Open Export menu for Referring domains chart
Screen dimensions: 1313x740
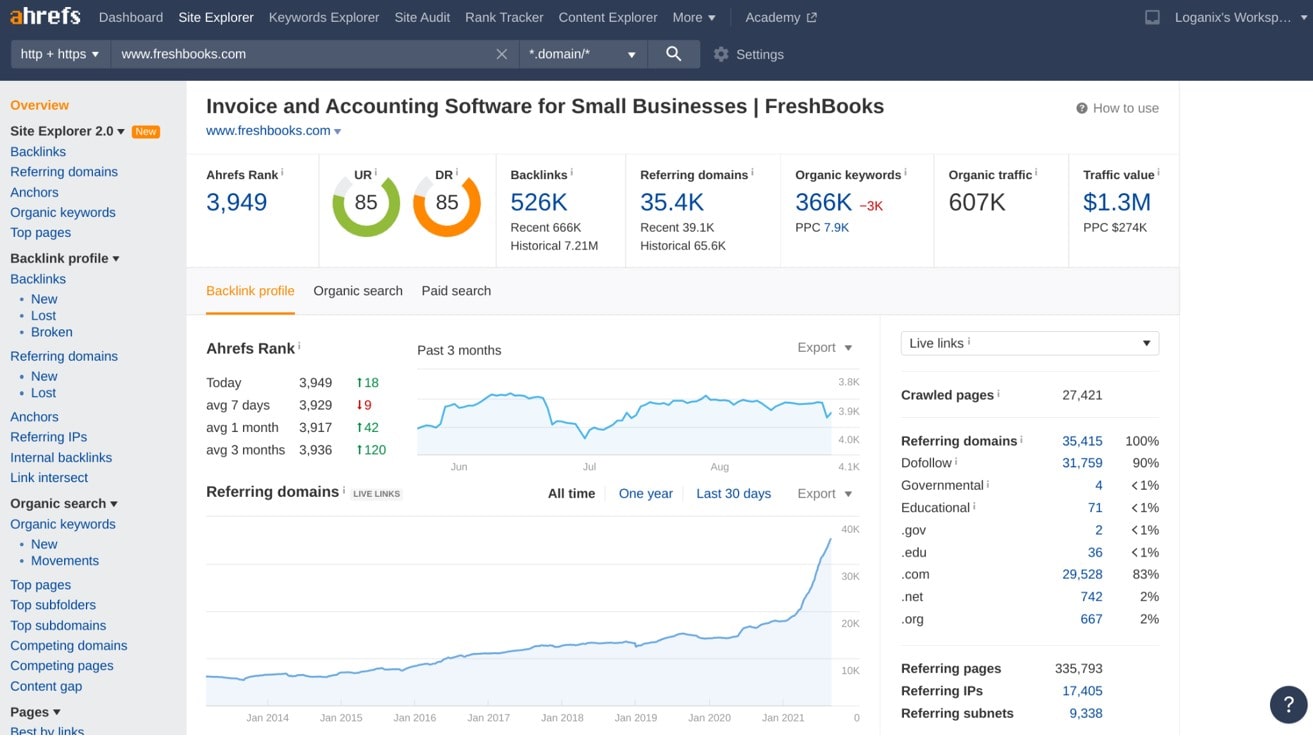825,493
